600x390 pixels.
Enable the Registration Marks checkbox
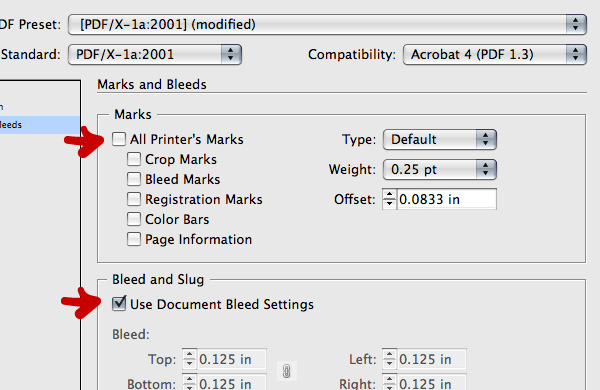click(x=134, y=199)
